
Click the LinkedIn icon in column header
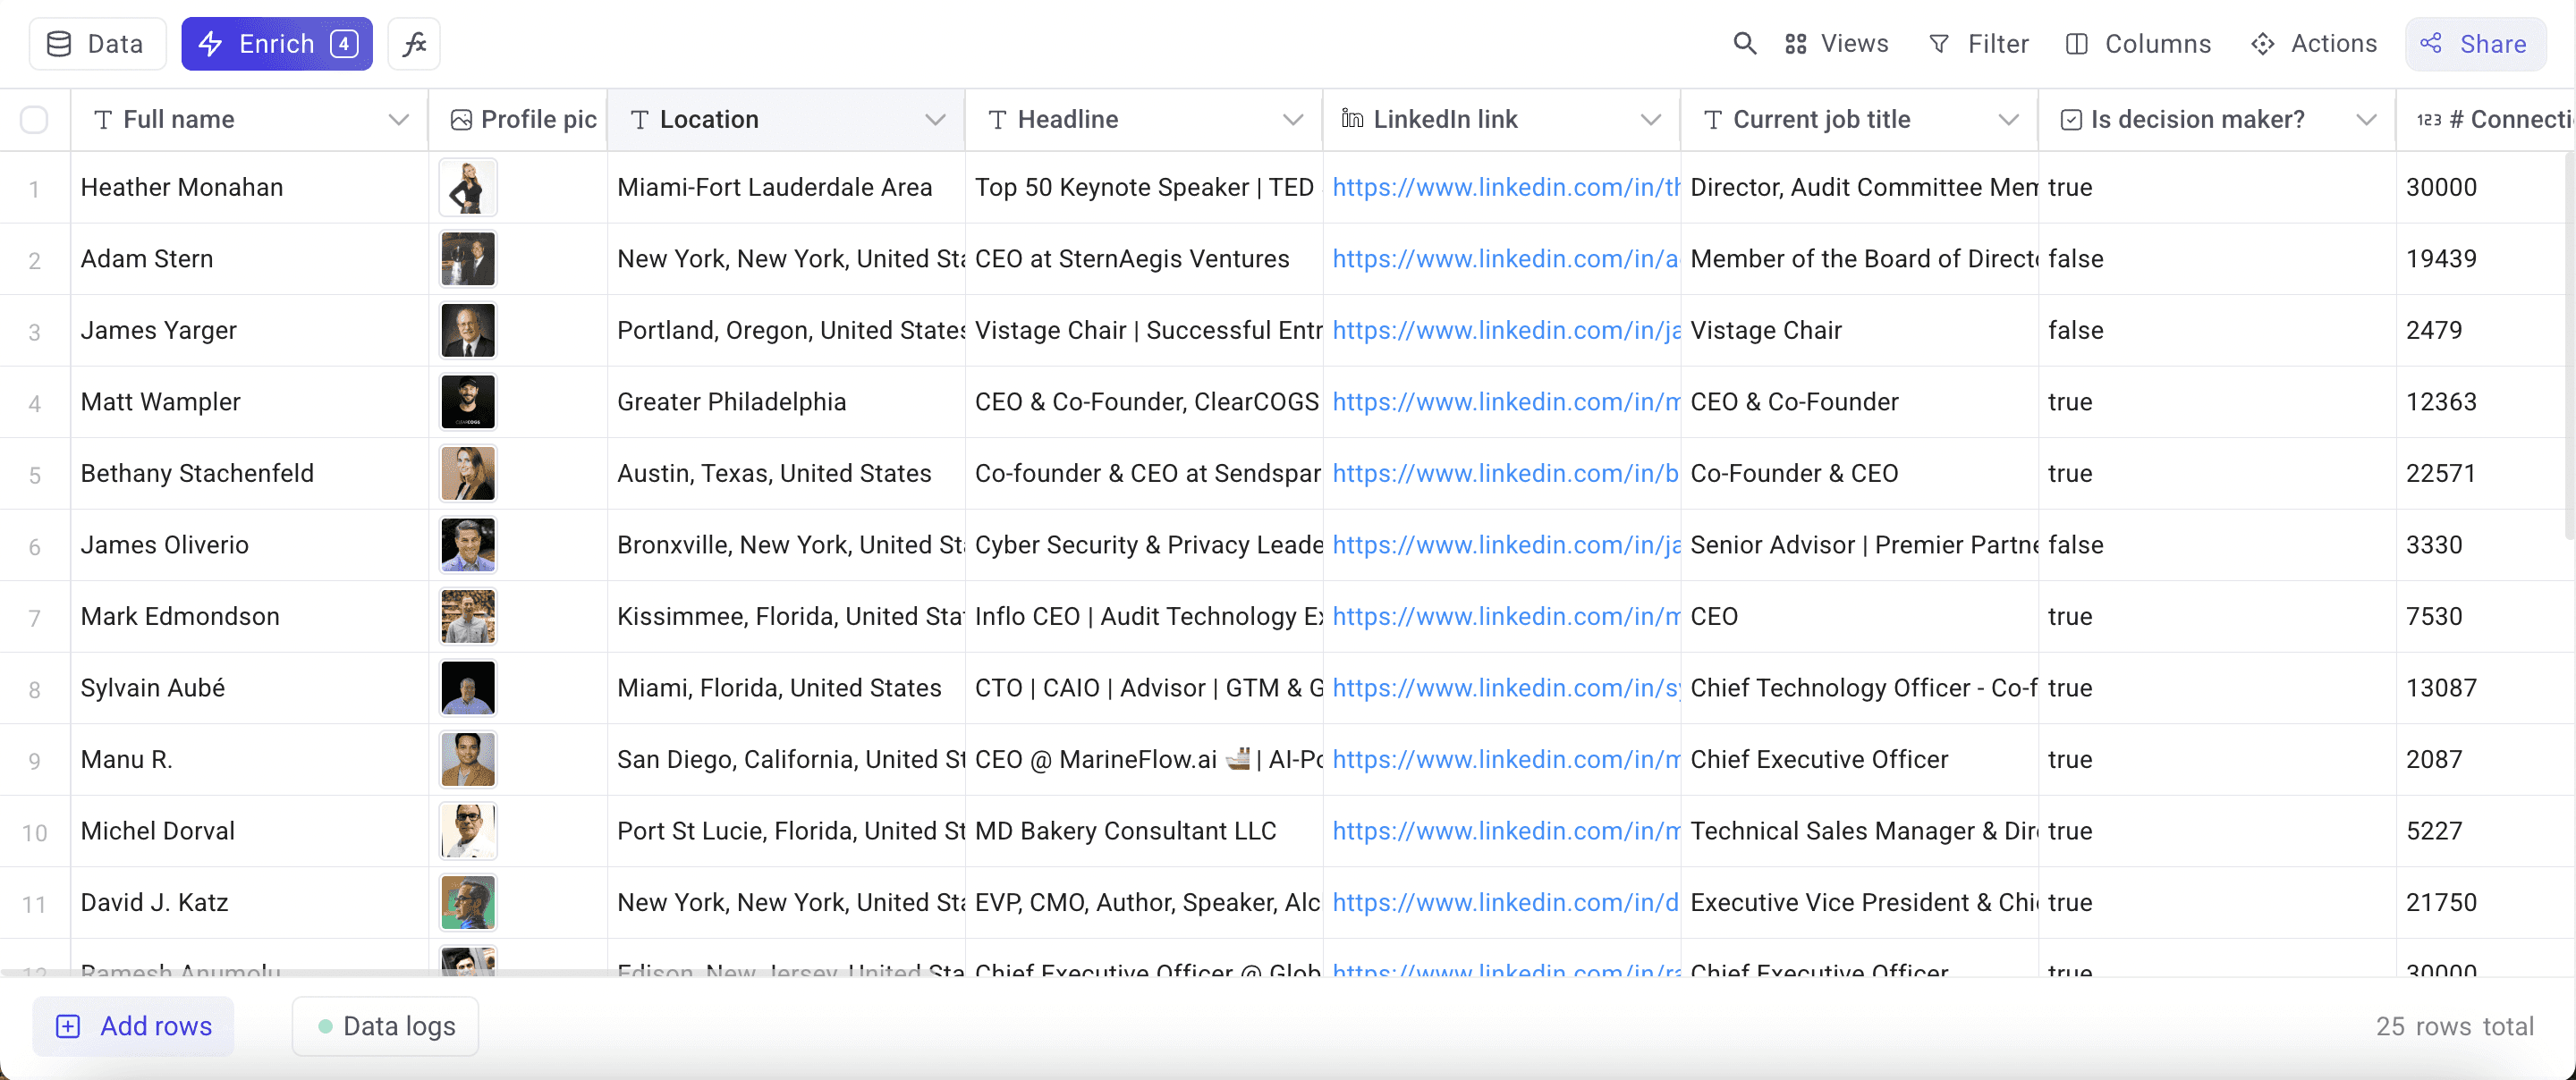[1352, 119]
